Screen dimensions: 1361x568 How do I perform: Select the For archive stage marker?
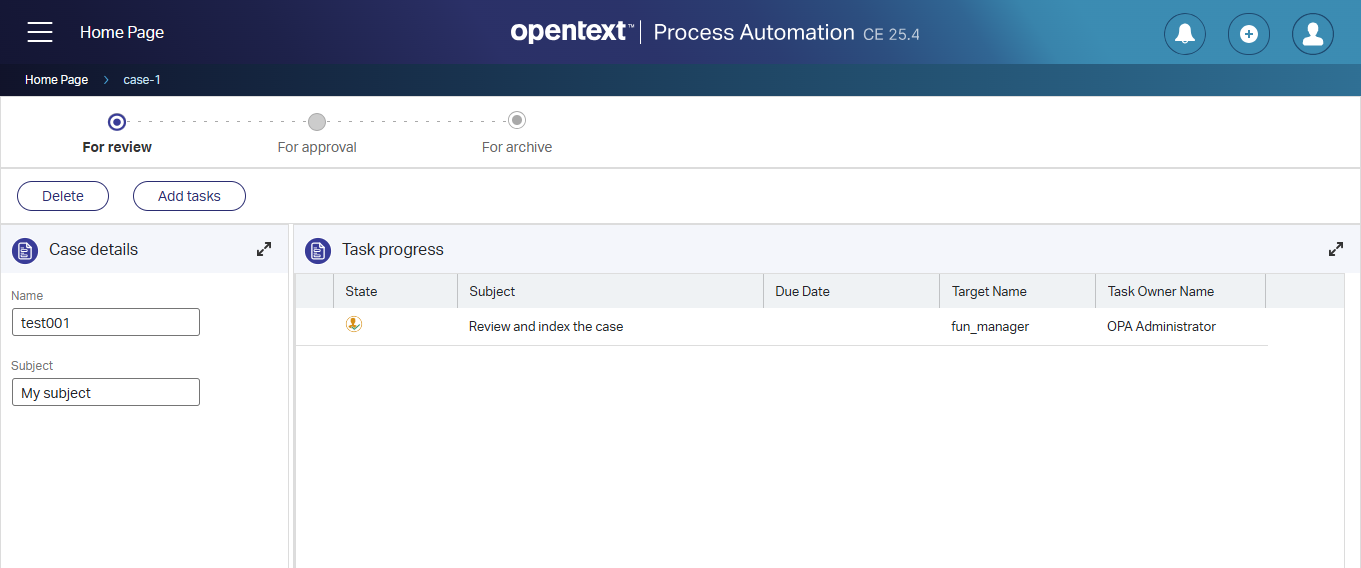point(517,121)
